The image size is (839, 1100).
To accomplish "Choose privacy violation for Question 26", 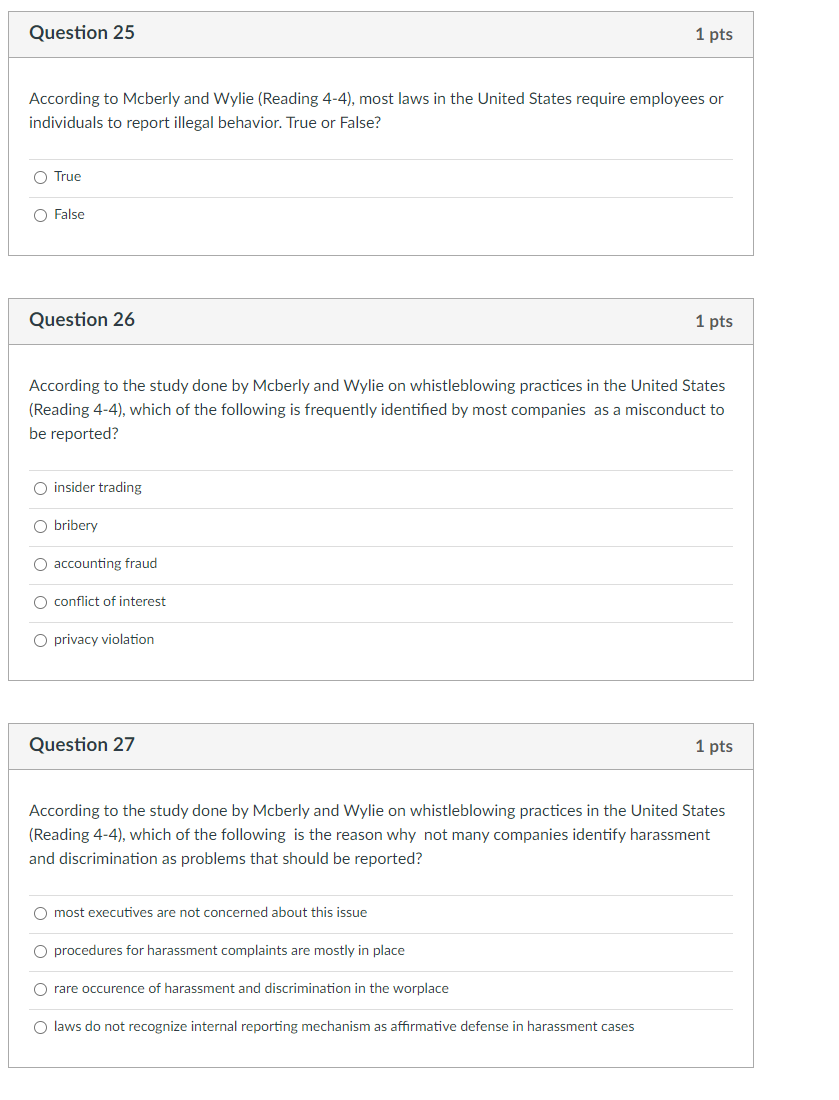I will [x=40, y=639].
